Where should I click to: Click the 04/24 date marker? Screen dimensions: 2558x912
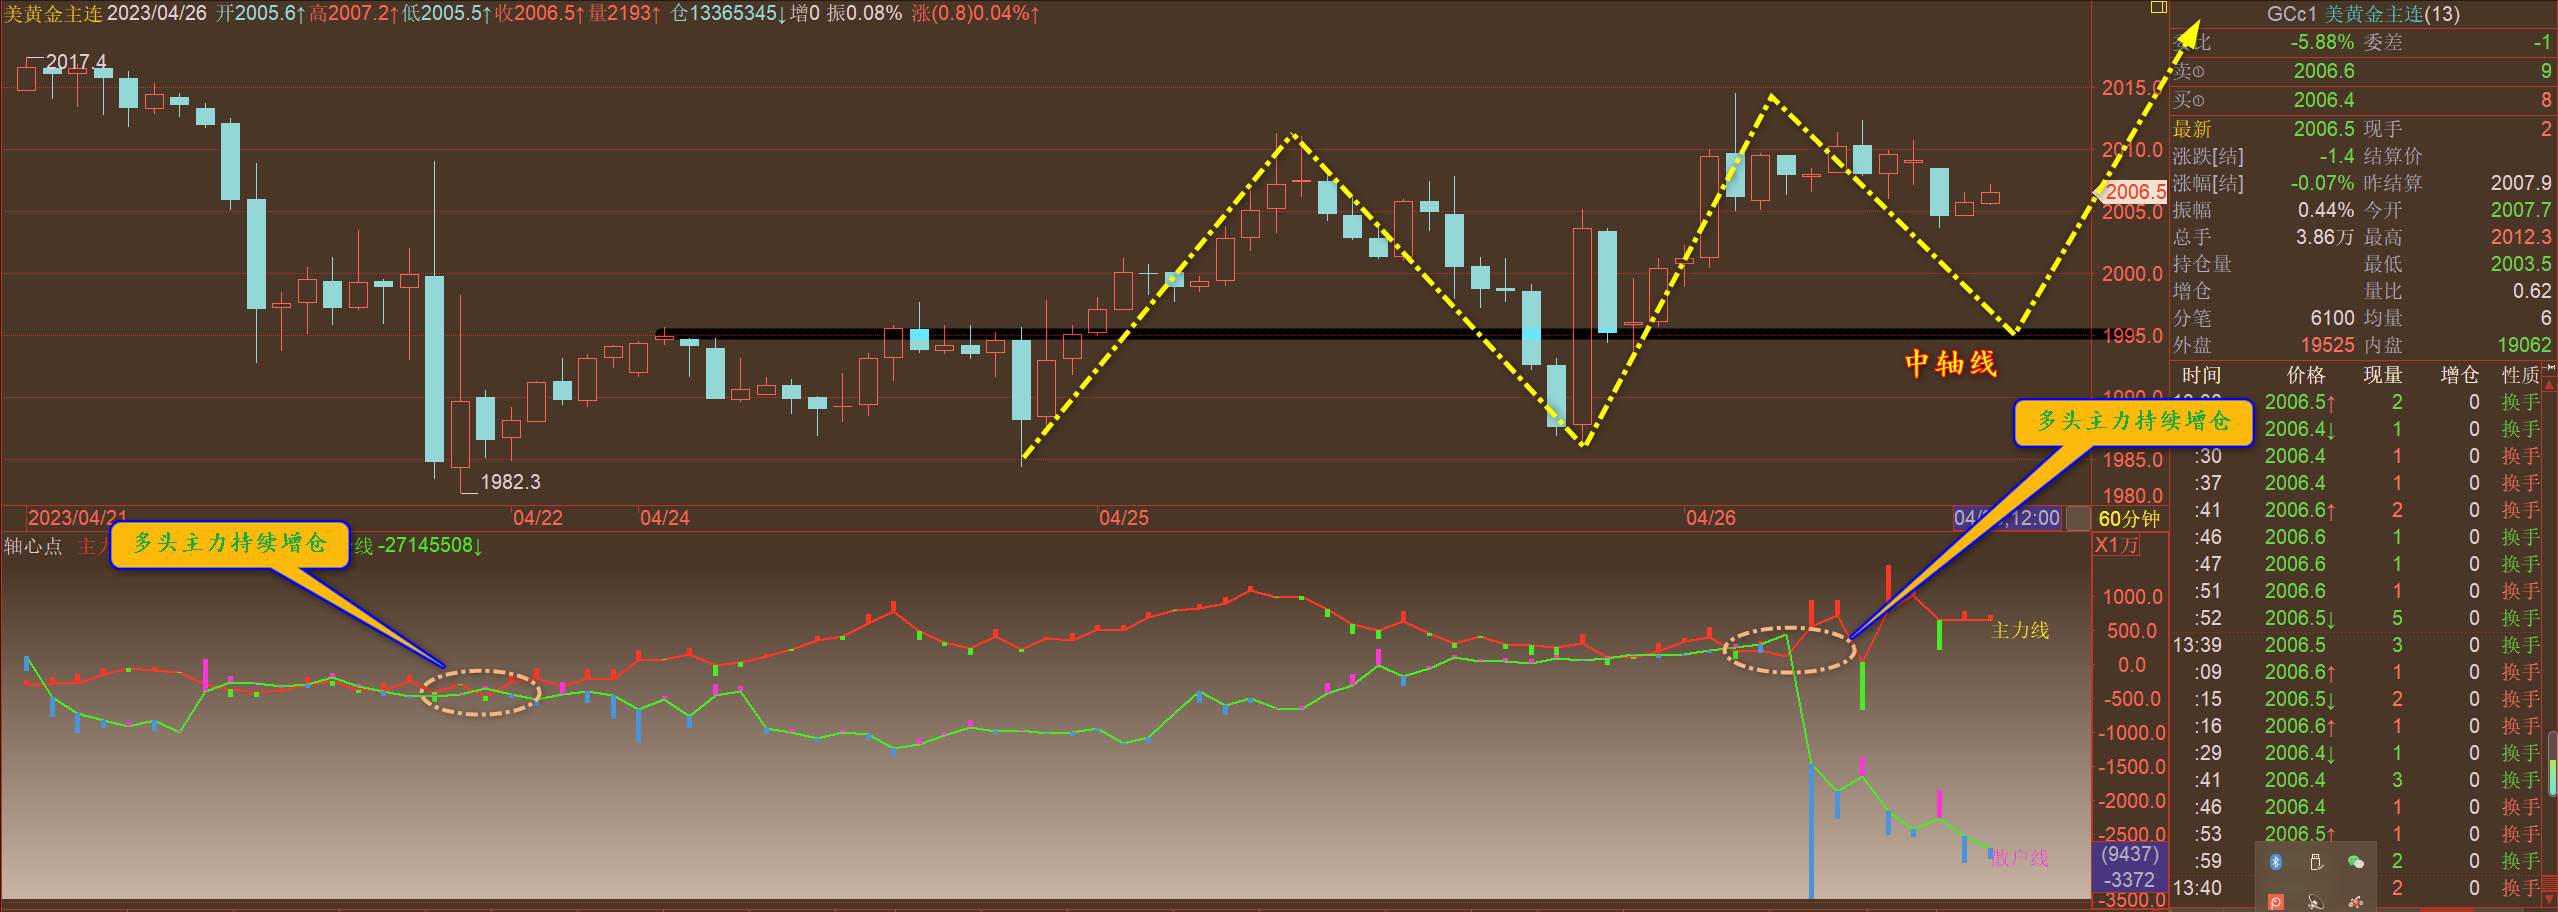[665, 518]
